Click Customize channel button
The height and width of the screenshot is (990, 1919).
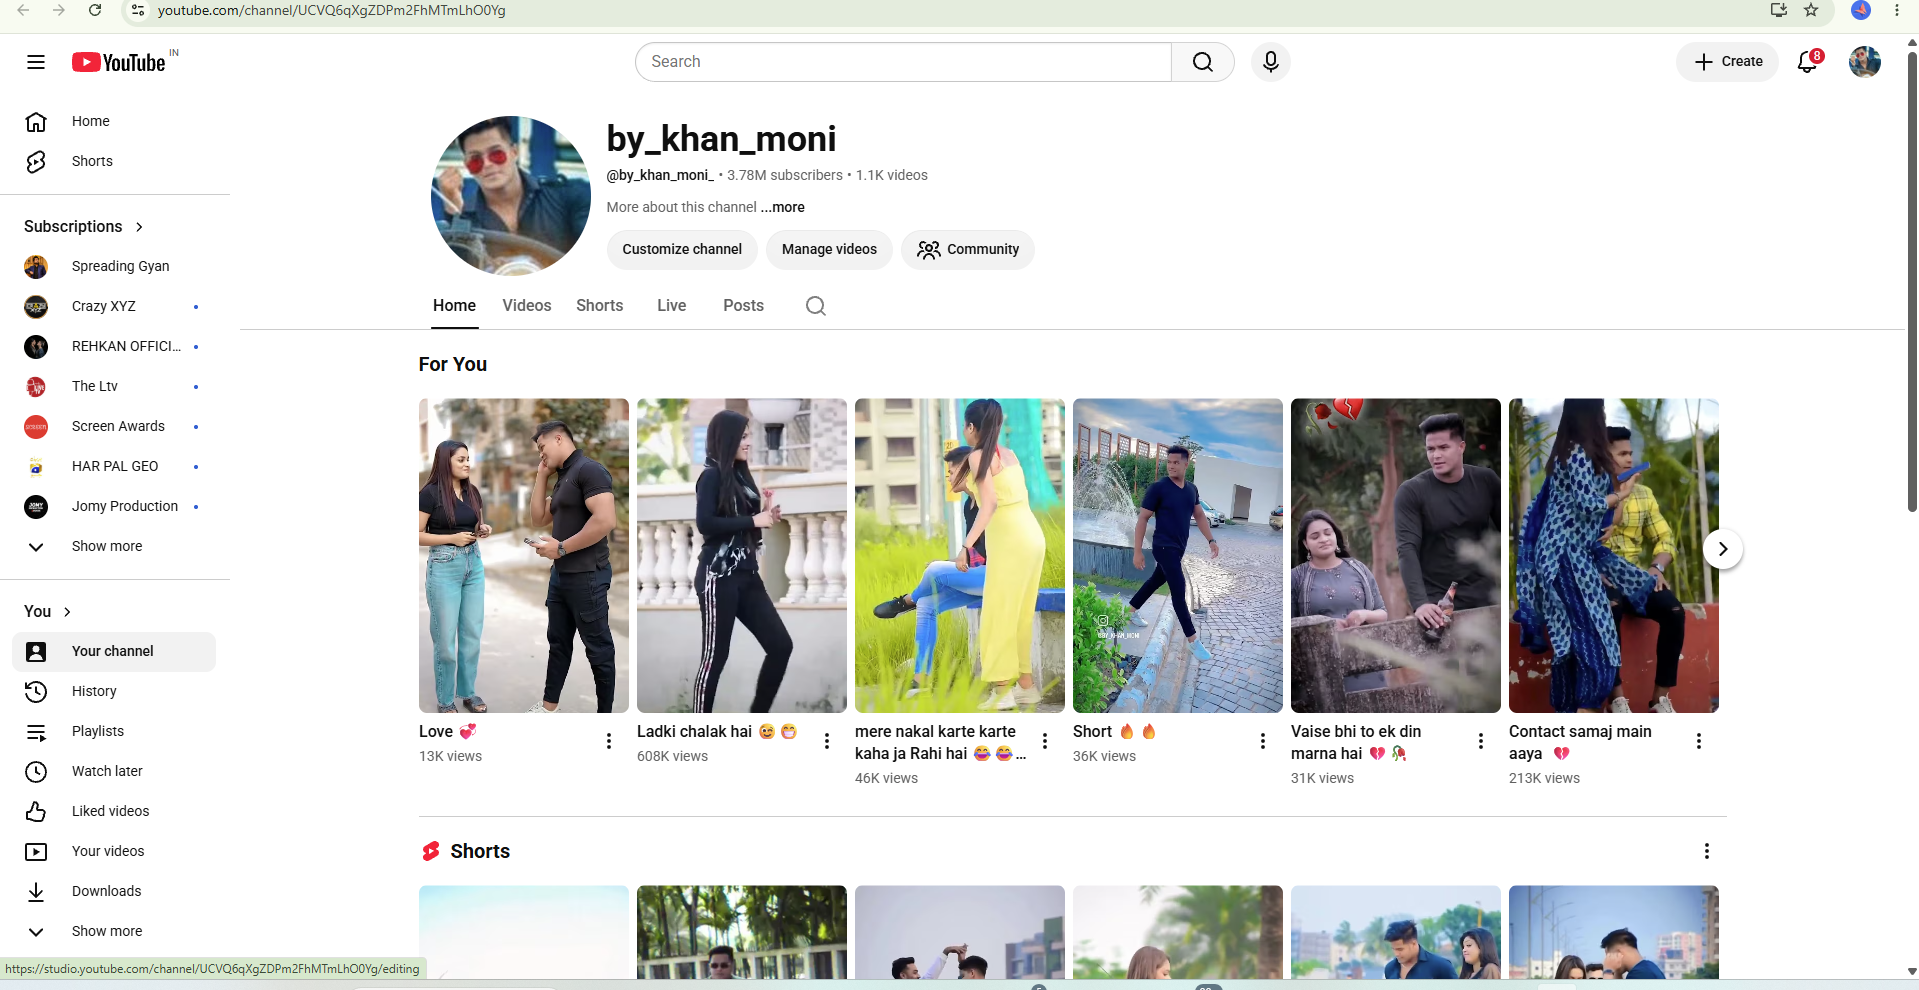pos(682,250)
